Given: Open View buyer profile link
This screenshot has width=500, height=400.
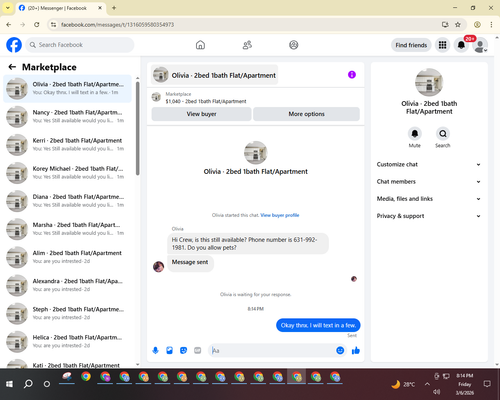Looking at the screenshot, I should point(280,215).
